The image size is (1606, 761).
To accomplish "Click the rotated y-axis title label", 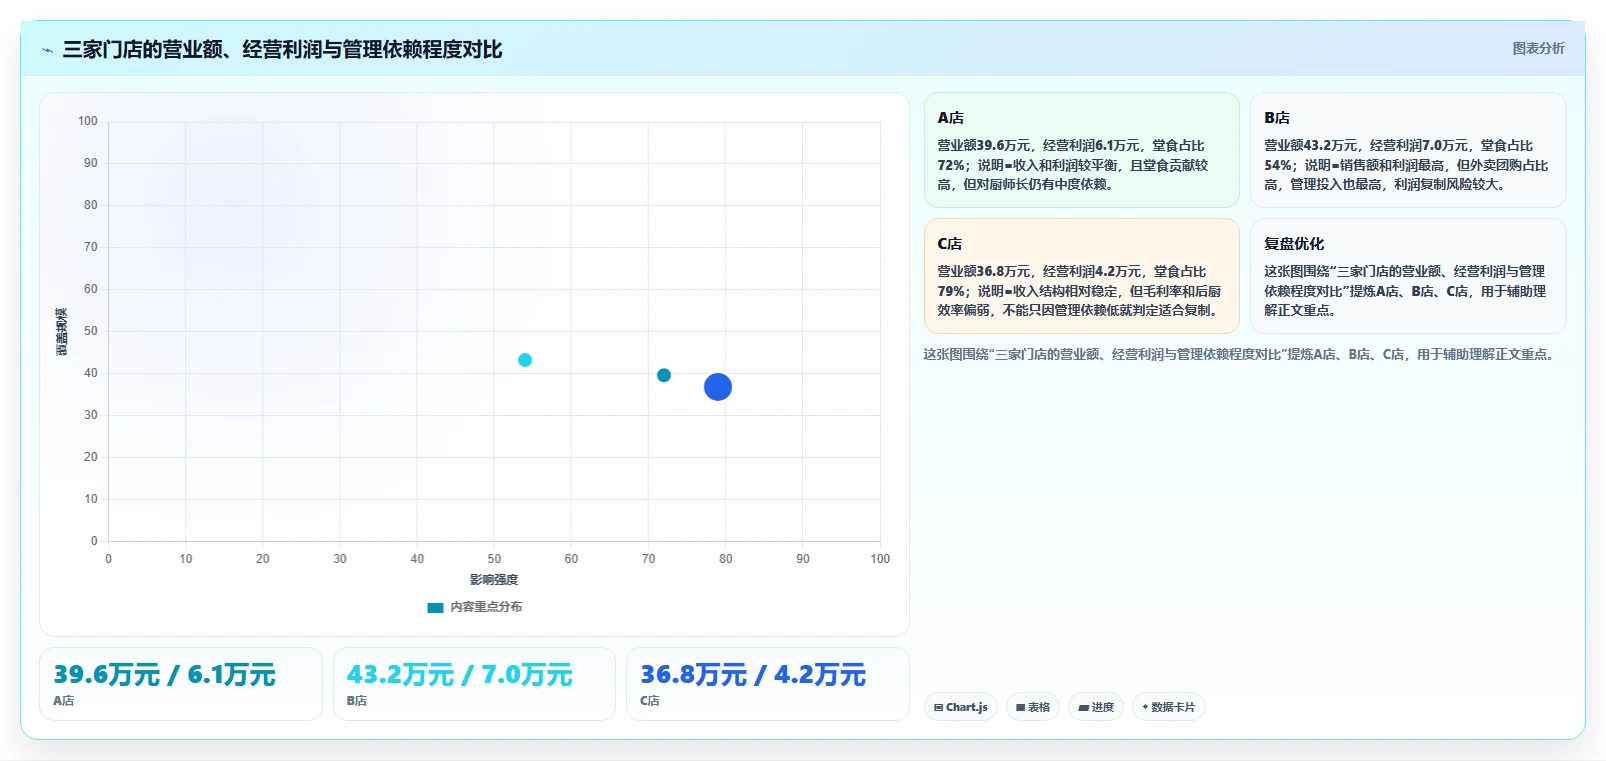I will [62, 332].
